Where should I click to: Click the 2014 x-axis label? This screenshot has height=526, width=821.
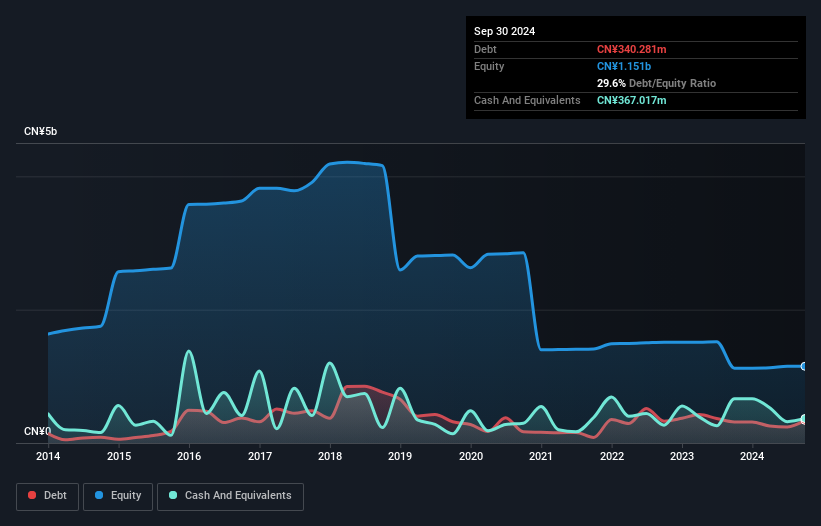[48, 456]
